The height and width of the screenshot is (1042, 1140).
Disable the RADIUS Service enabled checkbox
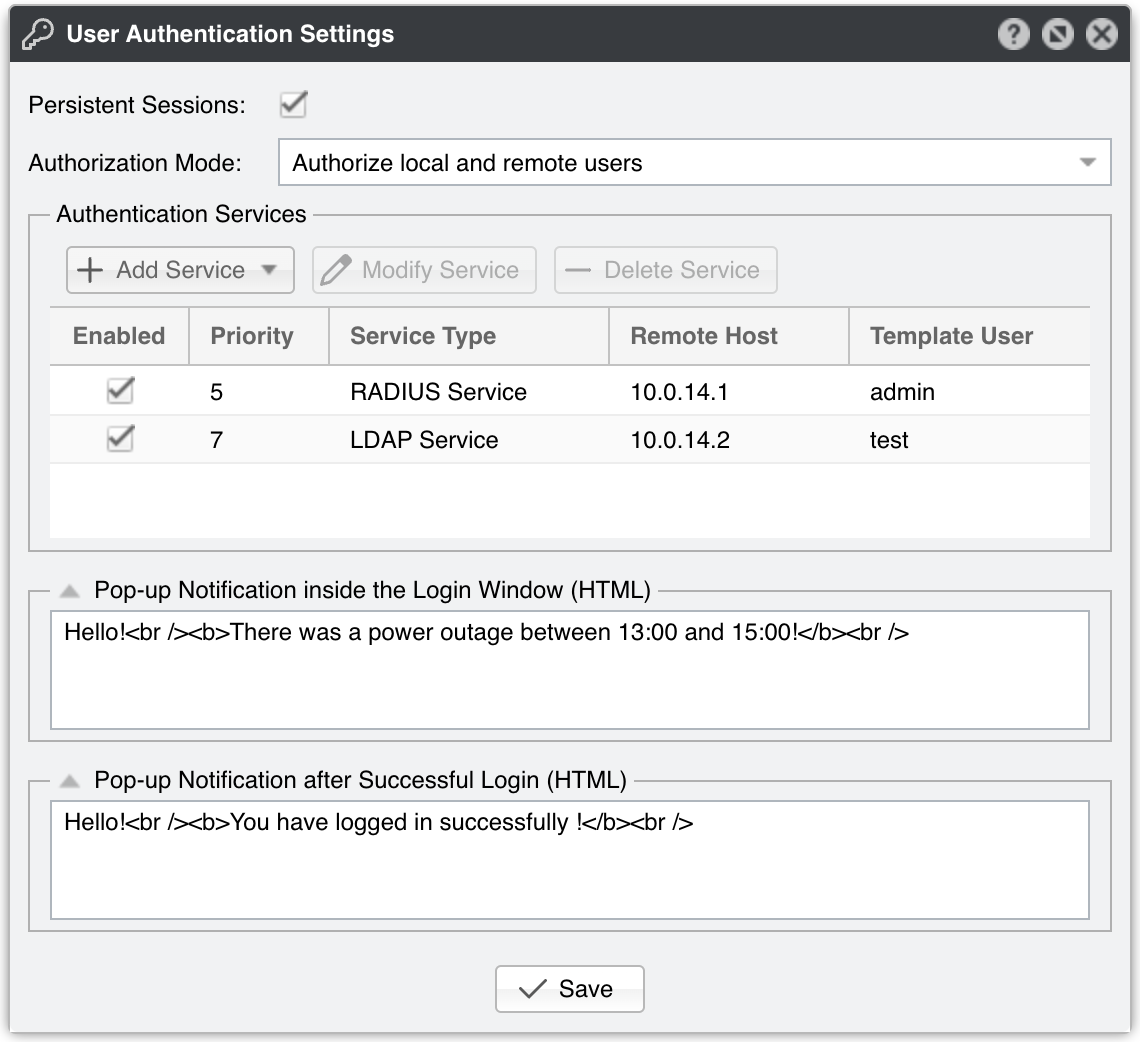click(120, 391)
